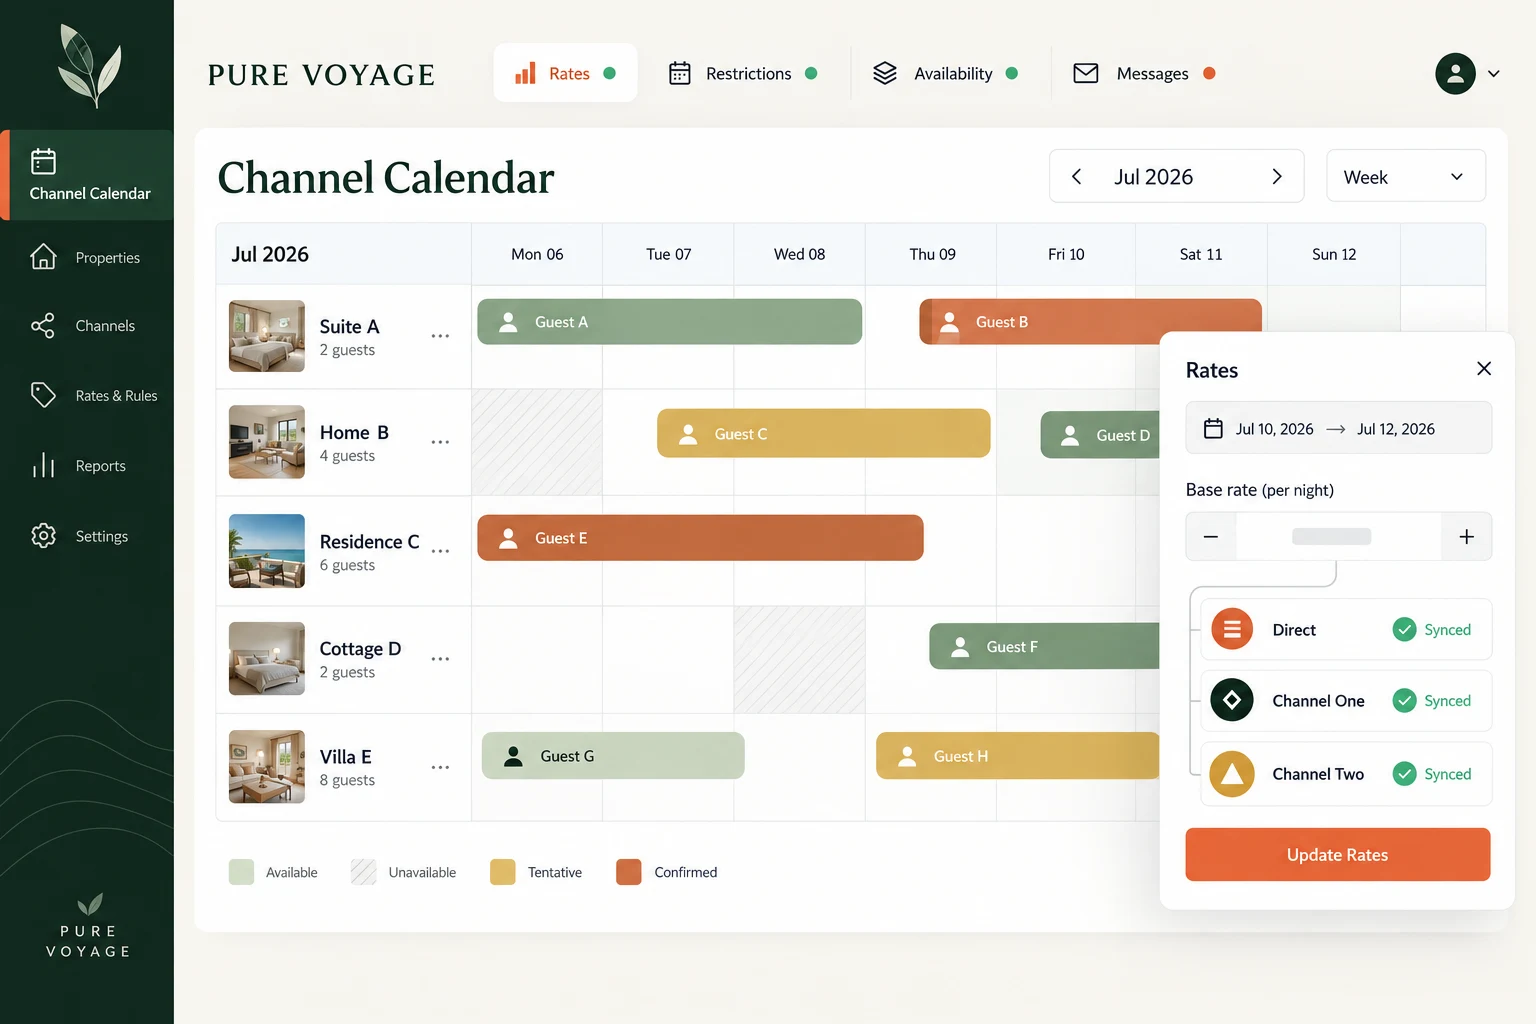Expand the Week view dropdown

coord(1406,177)
